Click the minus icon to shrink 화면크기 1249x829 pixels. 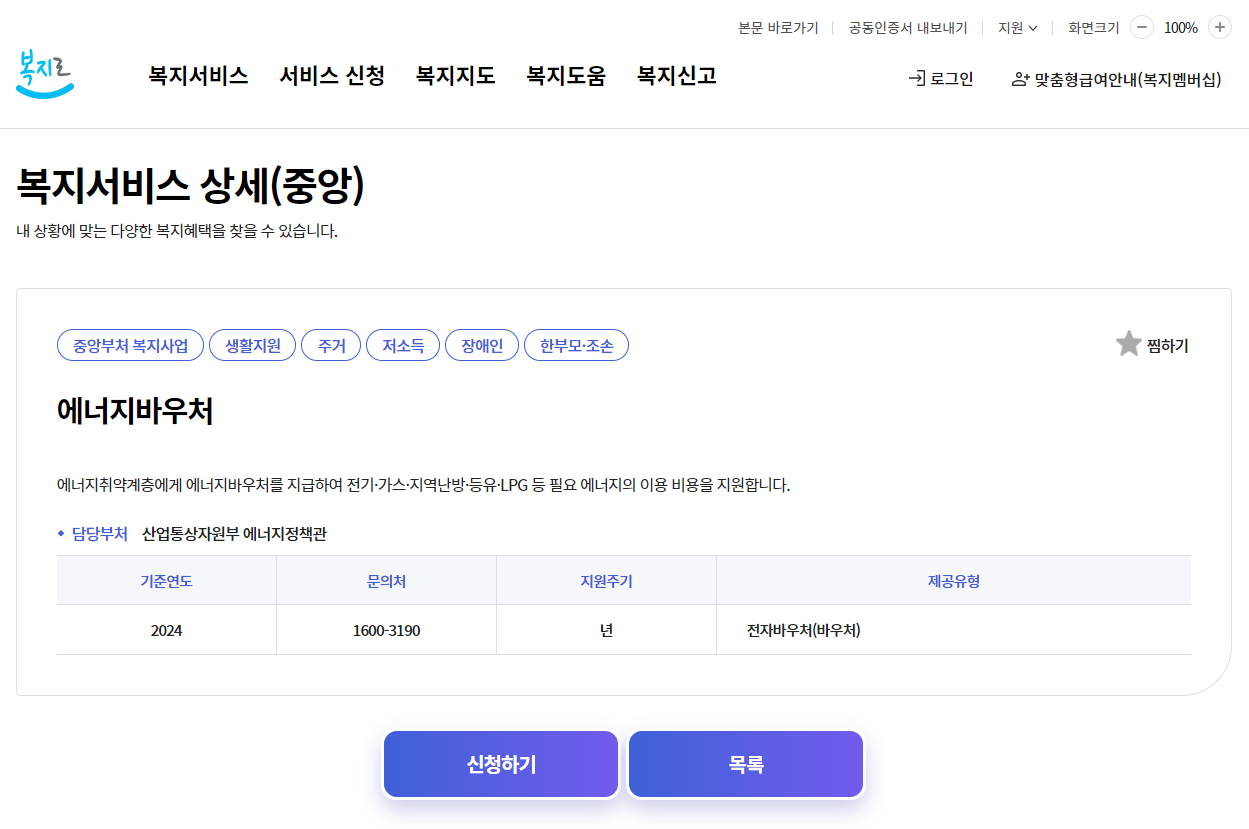click(x=1141, y=27)
